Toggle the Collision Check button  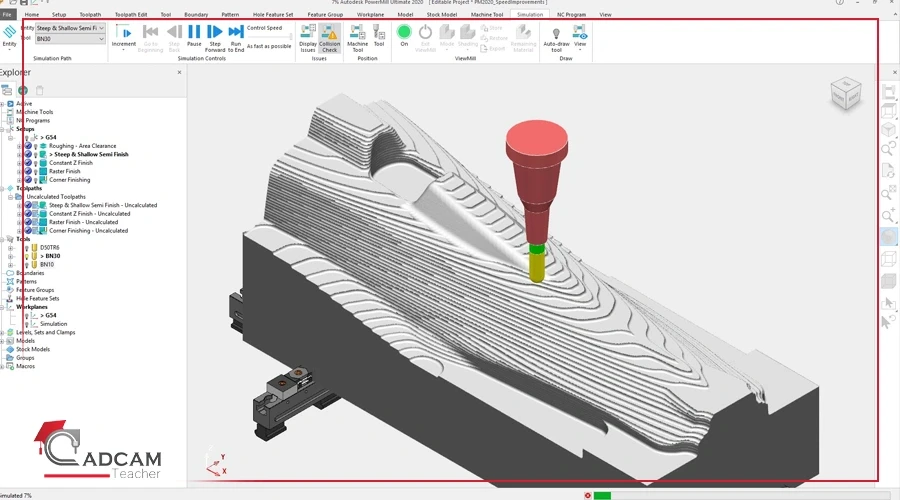coord(329,38)
